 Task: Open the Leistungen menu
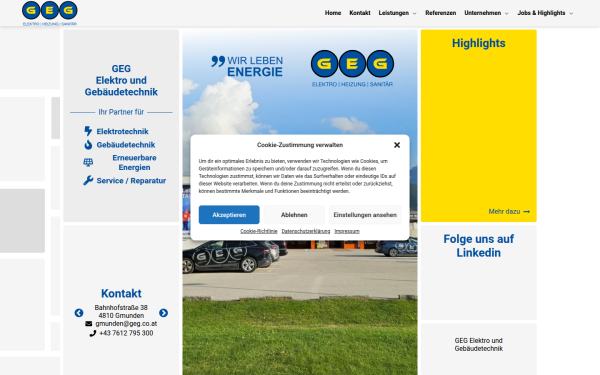(394, 13)
